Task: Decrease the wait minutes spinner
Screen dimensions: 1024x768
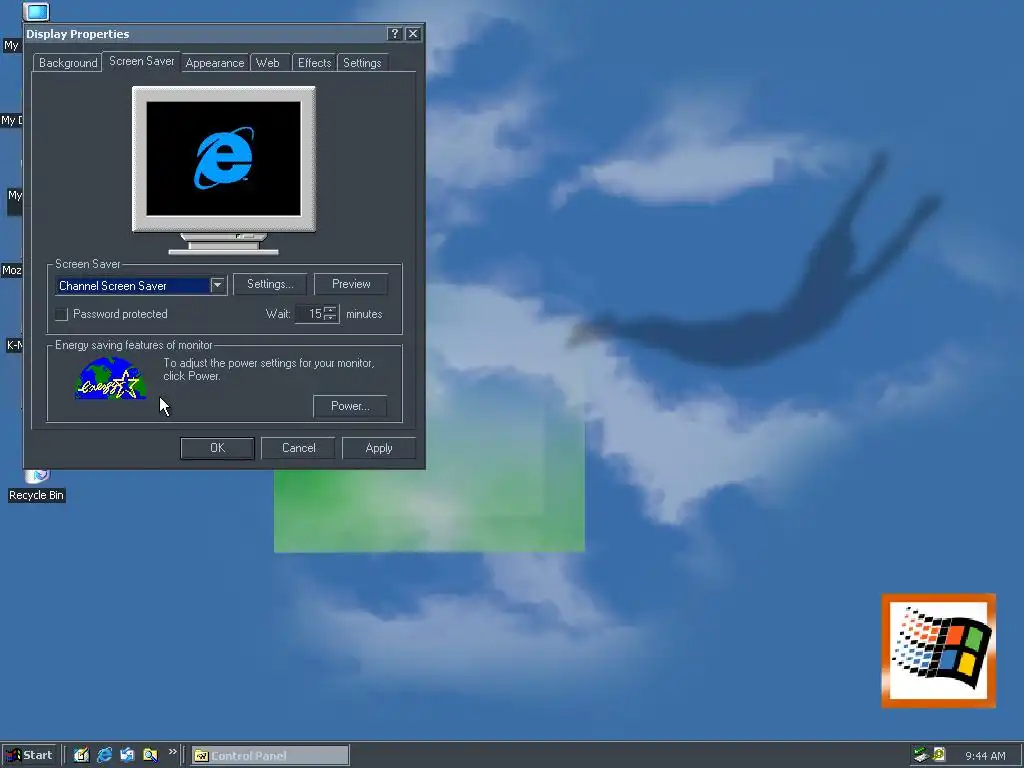Action: click(x=330, y=318)
